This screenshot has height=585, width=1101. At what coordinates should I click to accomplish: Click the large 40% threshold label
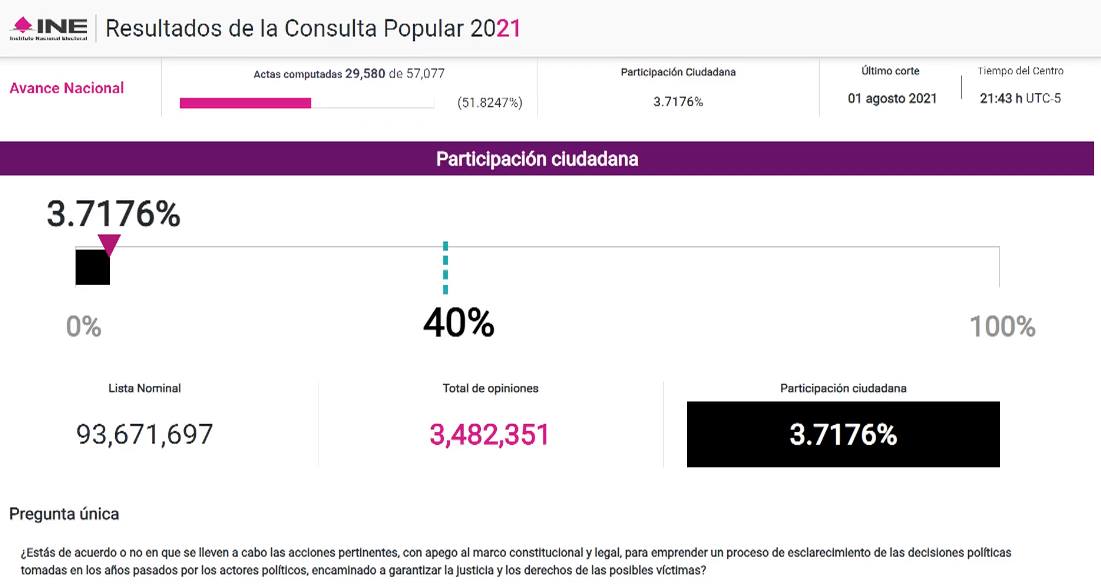(459, 323)
